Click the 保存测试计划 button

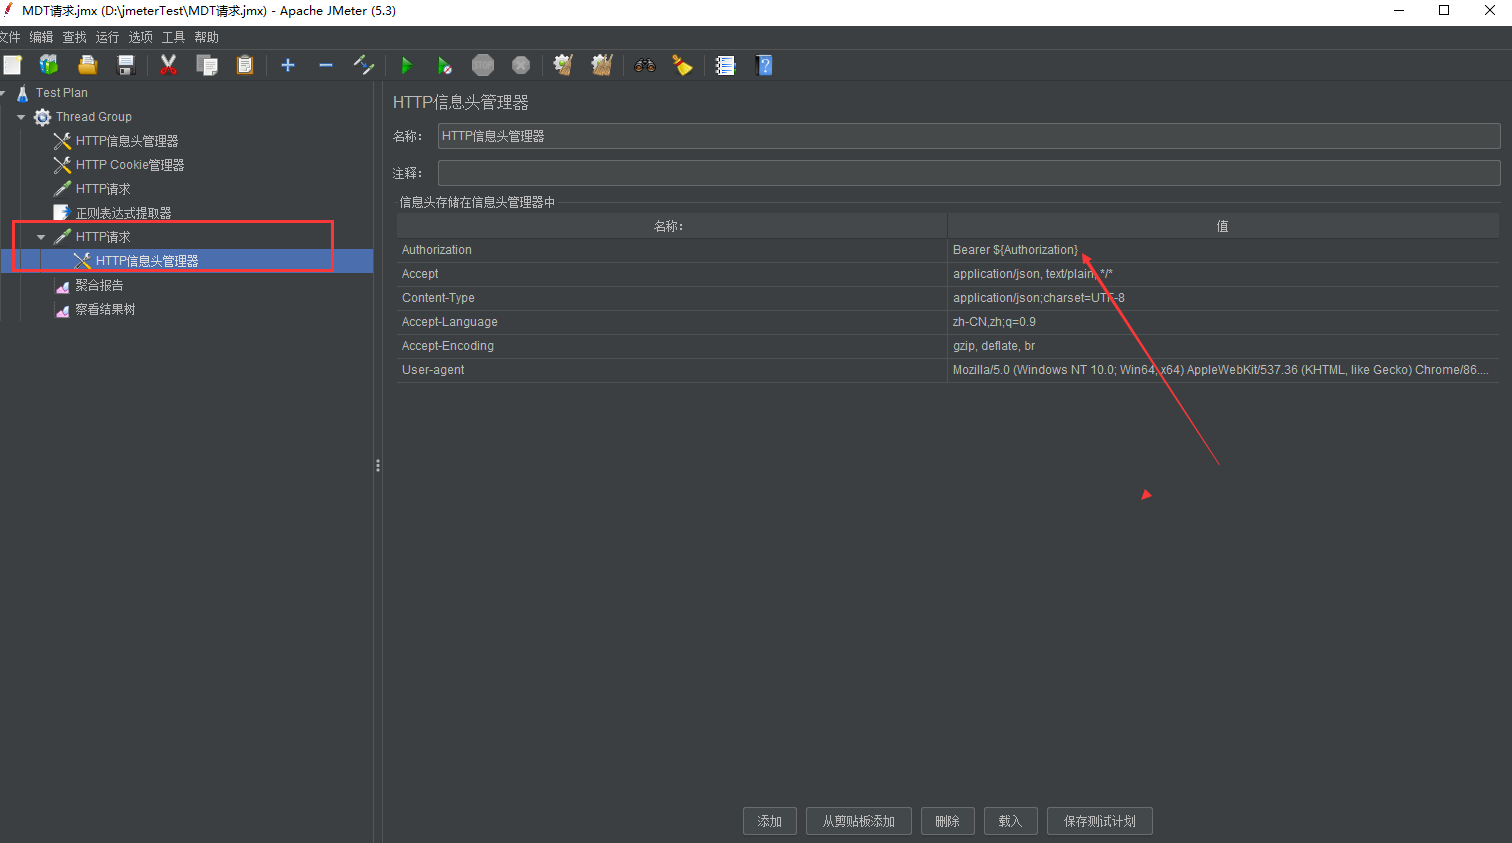(x=1100, y=821)
